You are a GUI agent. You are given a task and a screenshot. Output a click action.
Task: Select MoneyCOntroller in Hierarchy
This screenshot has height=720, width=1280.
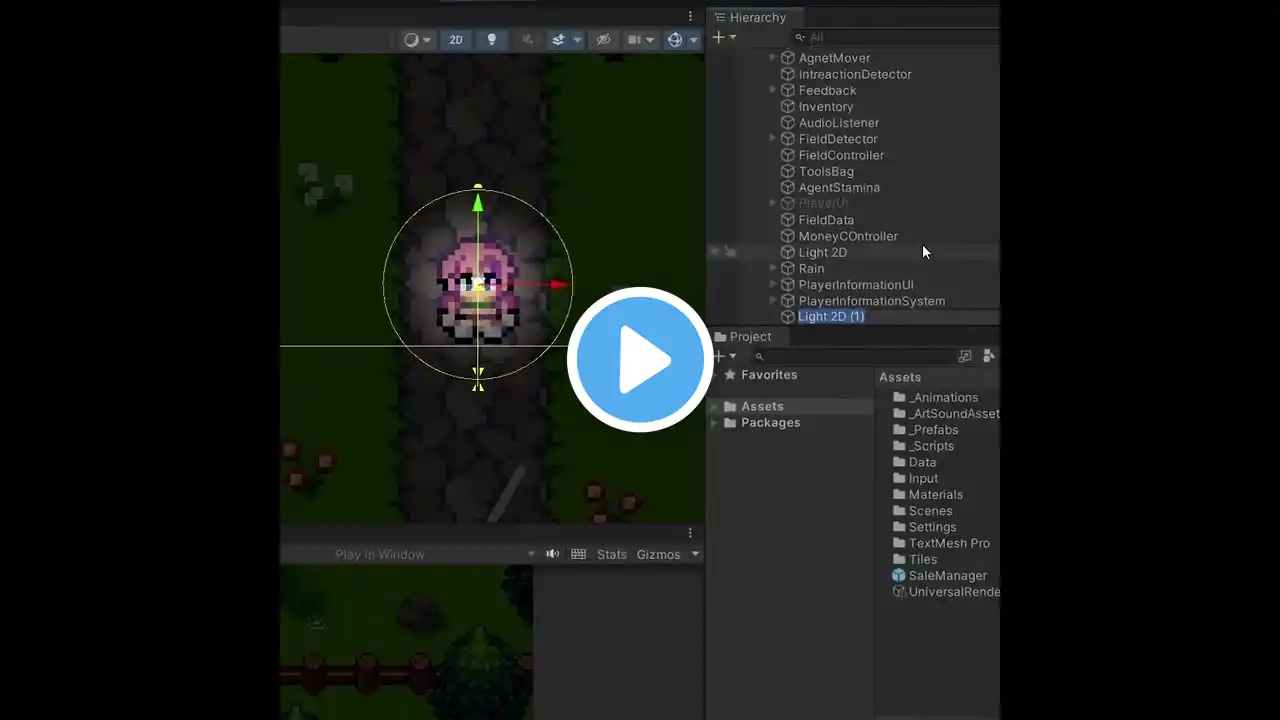pos(848,236)
